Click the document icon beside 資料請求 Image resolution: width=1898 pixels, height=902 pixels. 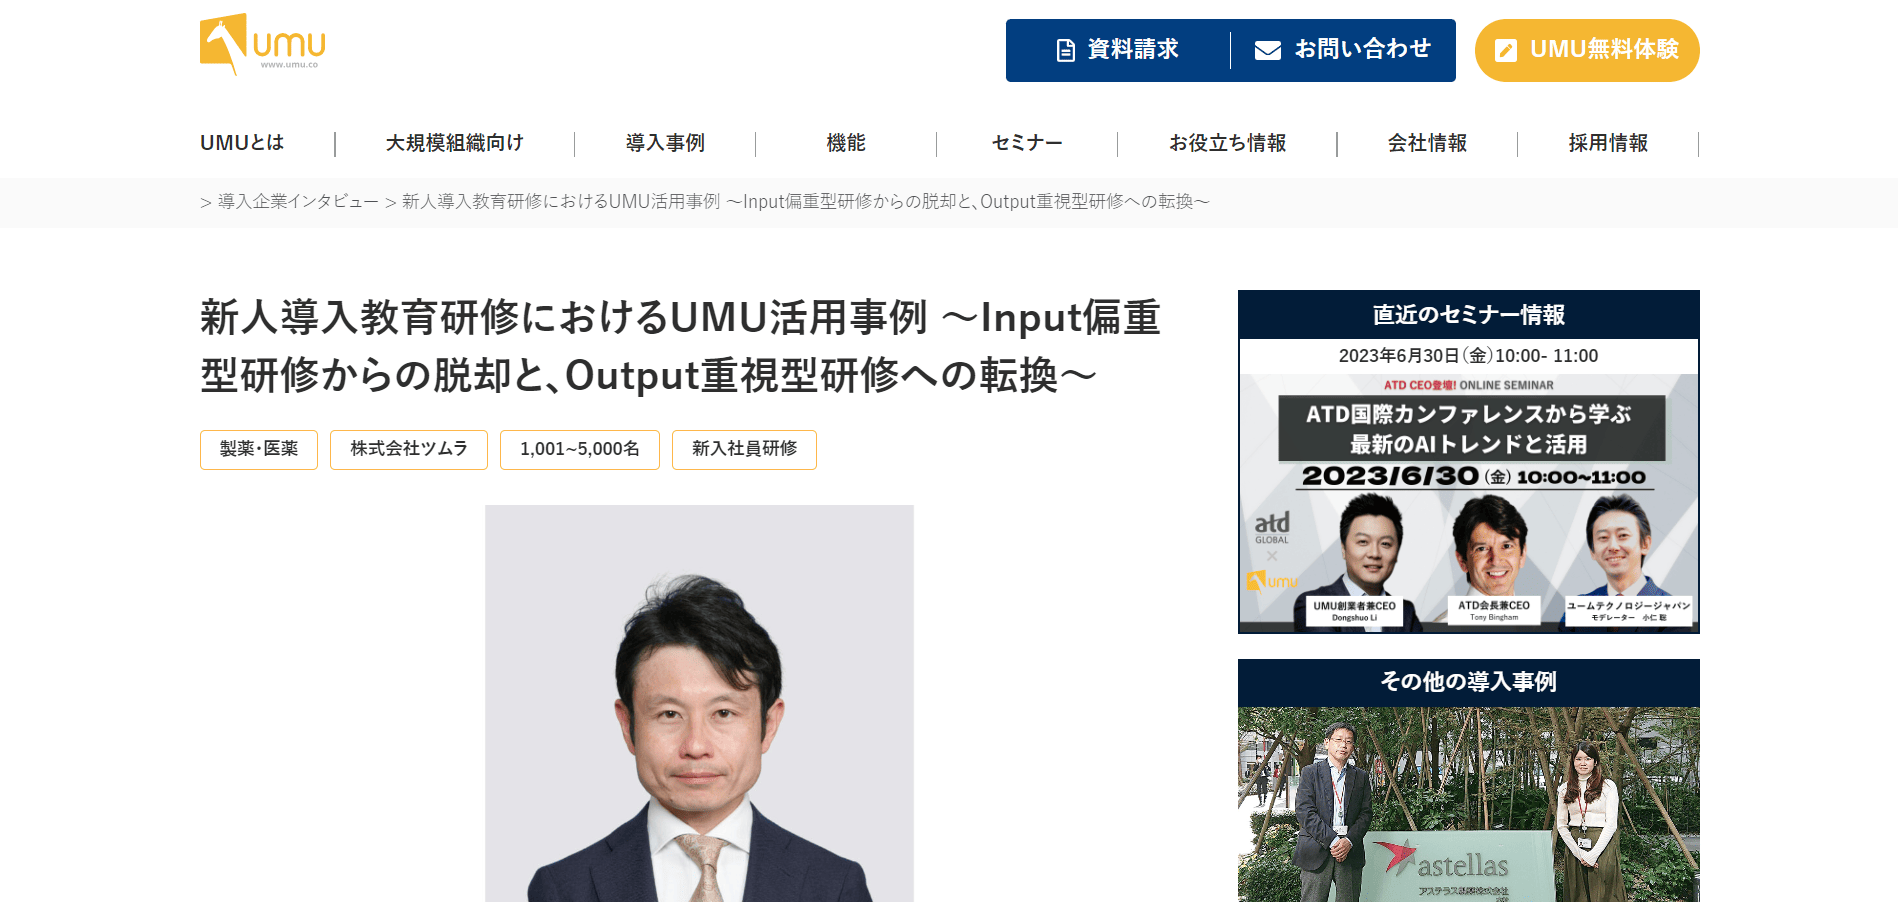point(1066,50)
